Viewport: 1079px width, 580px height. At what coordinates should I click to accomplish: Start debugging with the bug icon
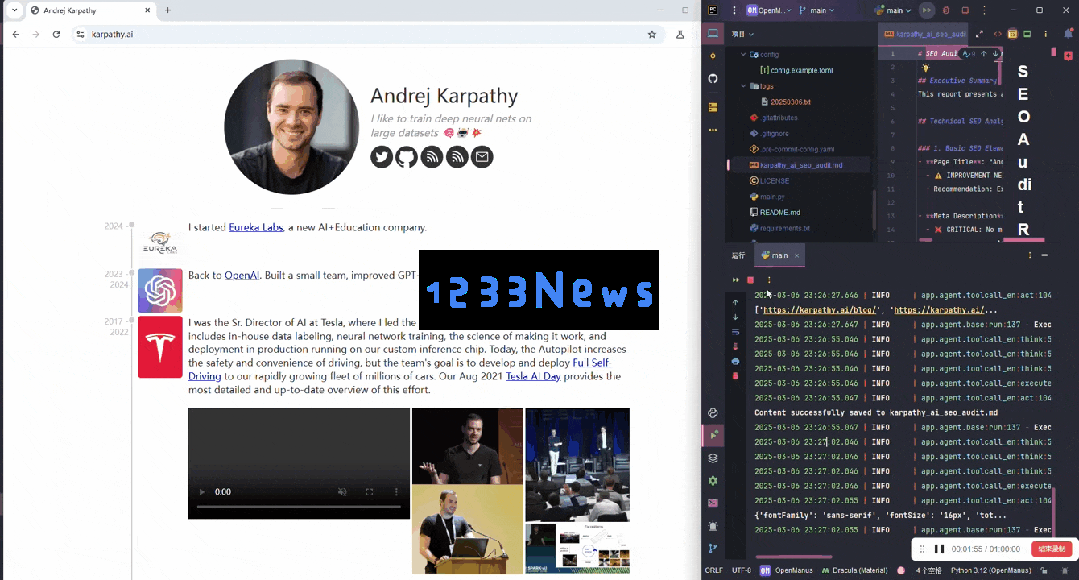pyautogui.click(x=946, y=10)
